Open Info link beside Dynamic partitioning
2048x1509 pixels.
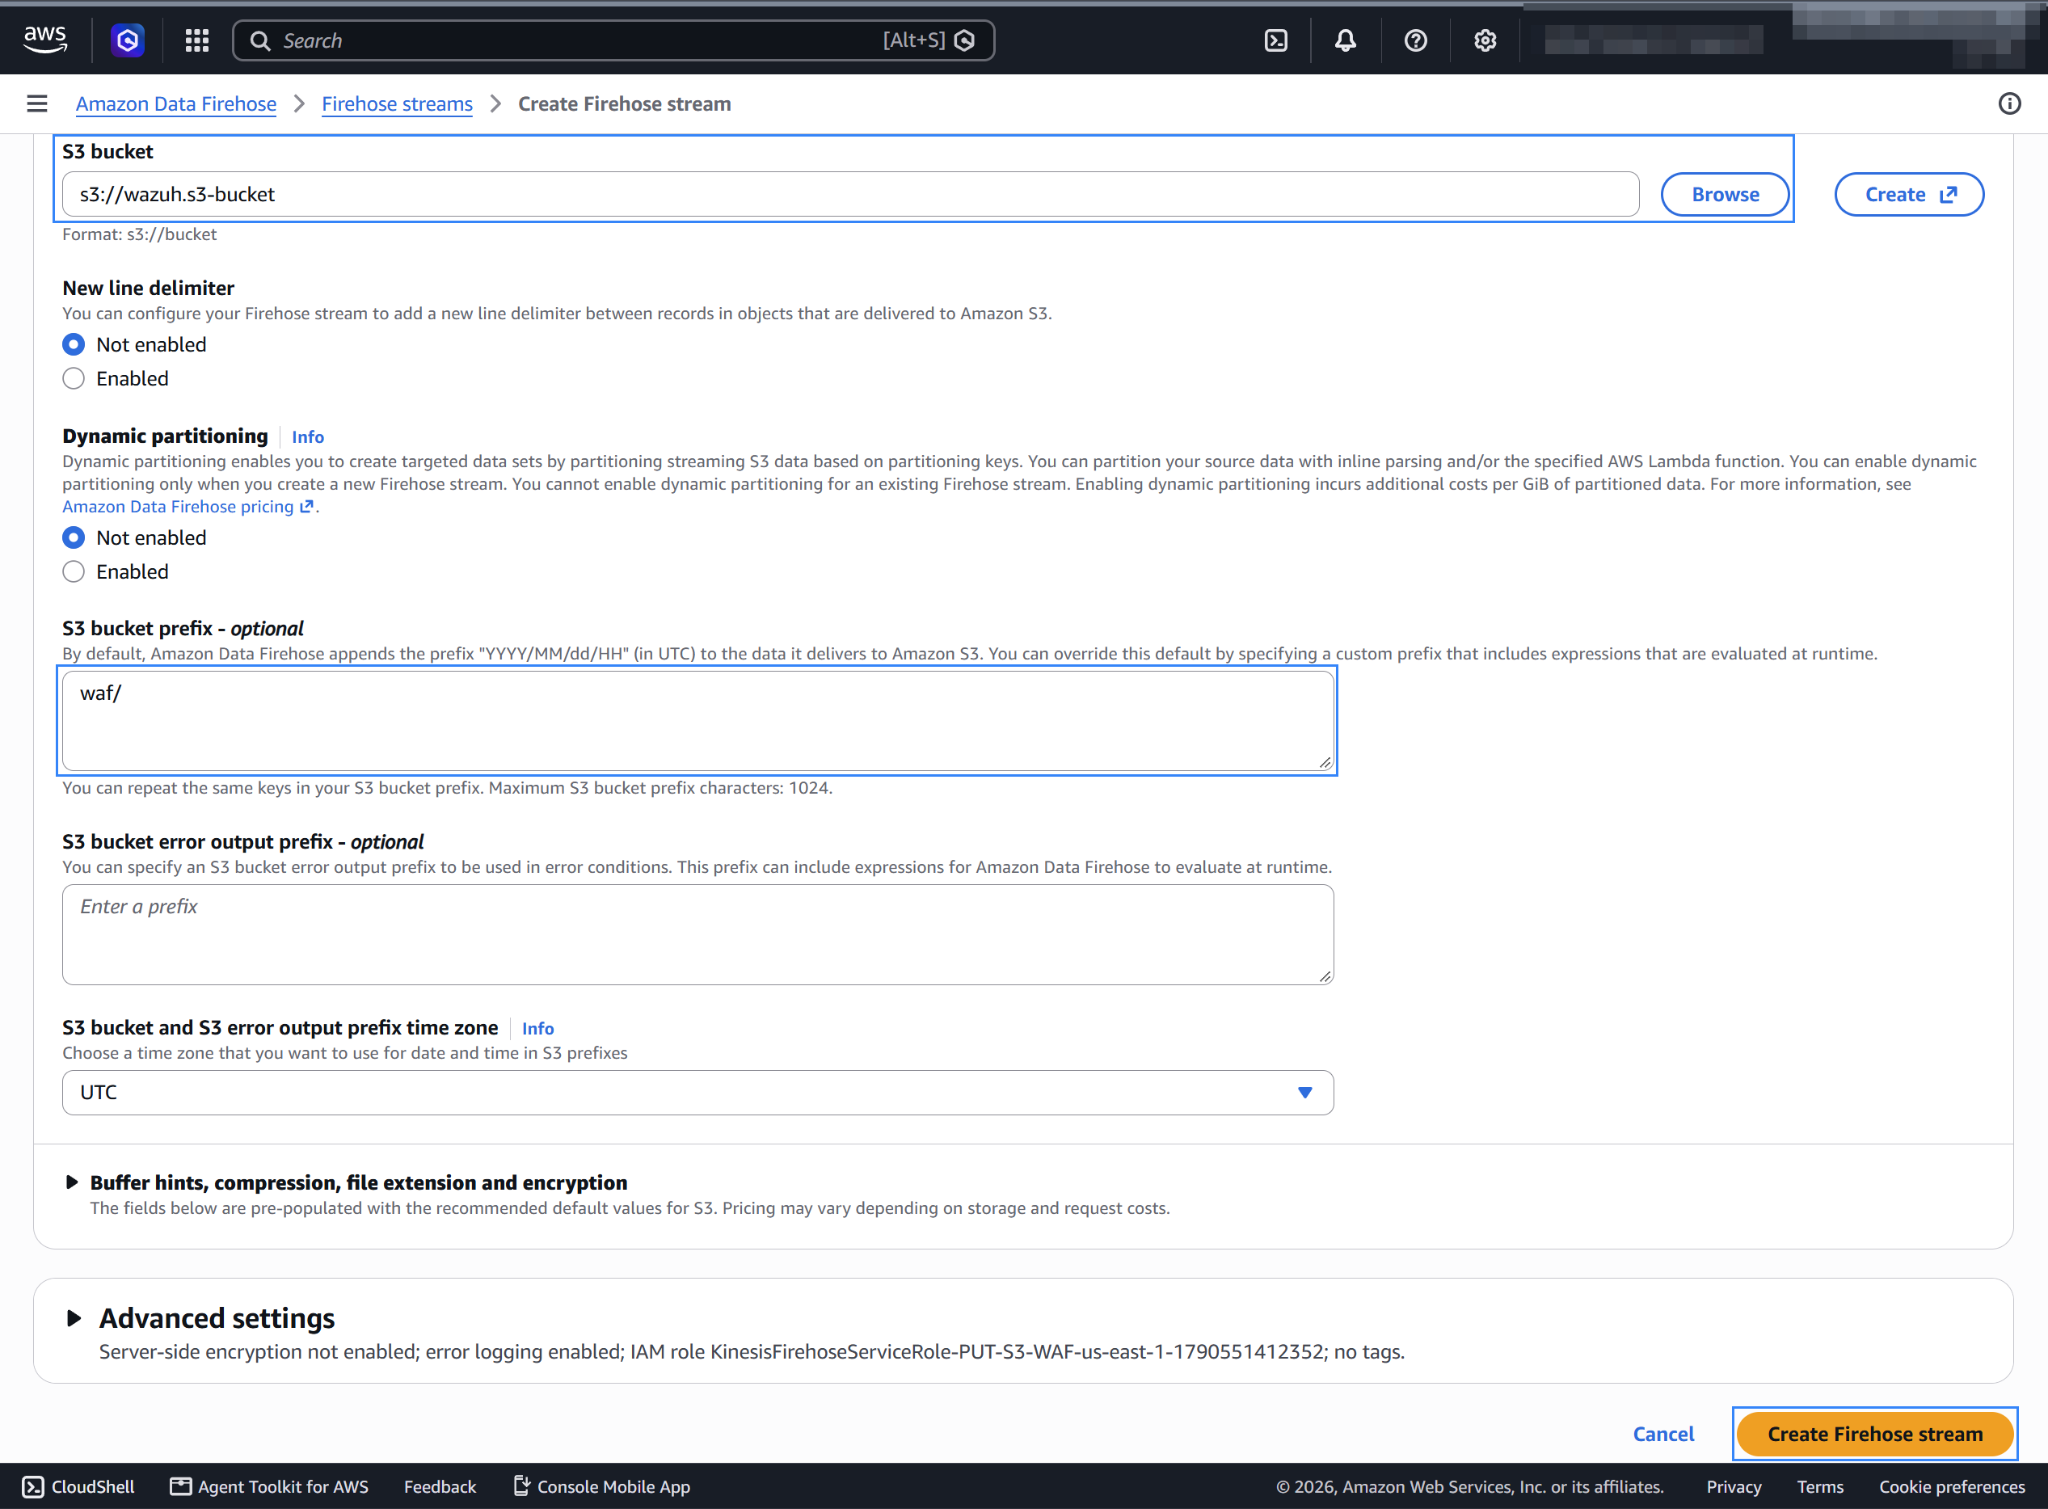pos(308,437)
